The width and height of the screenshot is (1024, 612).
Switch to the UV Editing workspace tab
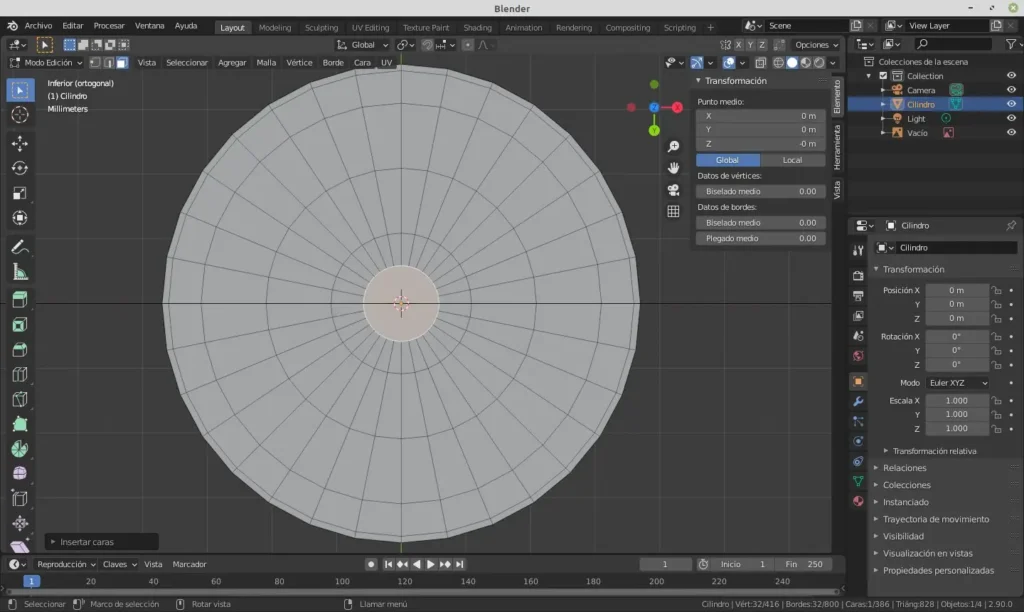click(370, 27)
